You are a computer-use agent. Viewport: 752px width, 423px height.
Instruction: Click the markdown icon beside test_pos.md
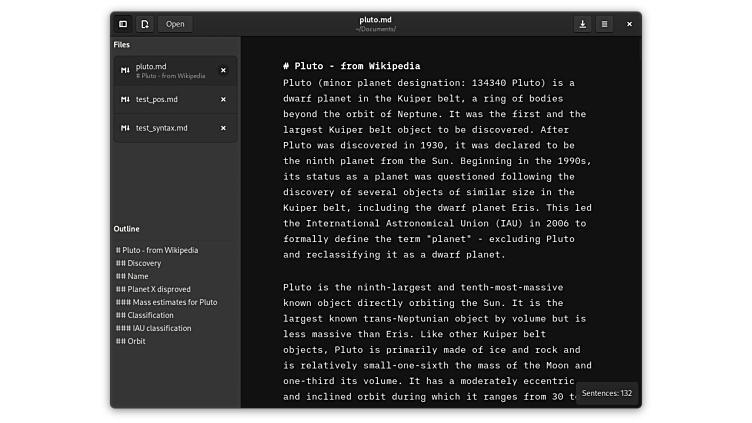point(125,99)
